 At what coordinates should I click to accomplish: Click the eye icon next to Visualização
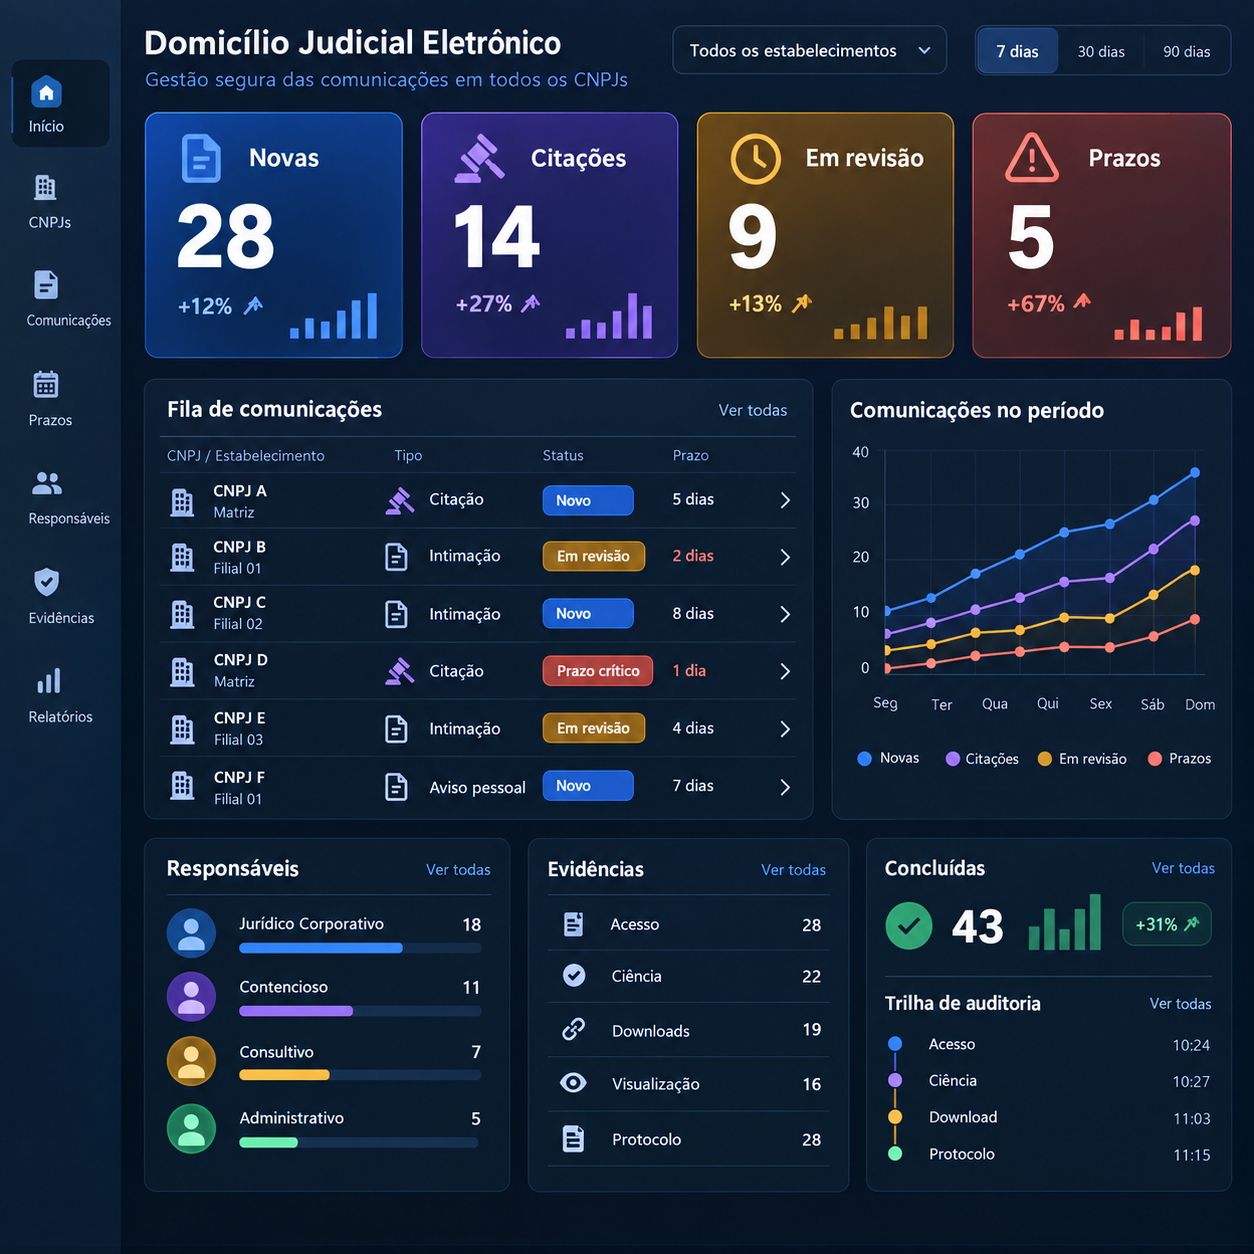point(573,1083)
